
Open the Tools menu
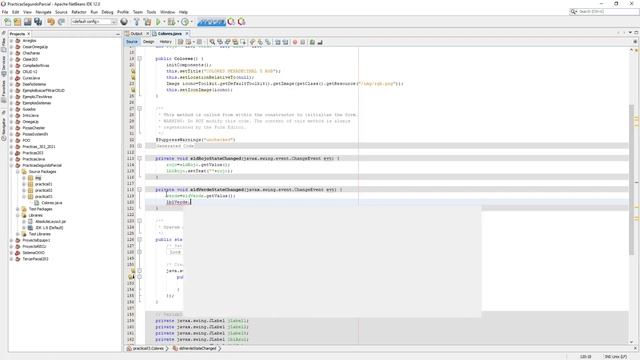(151, 12)
